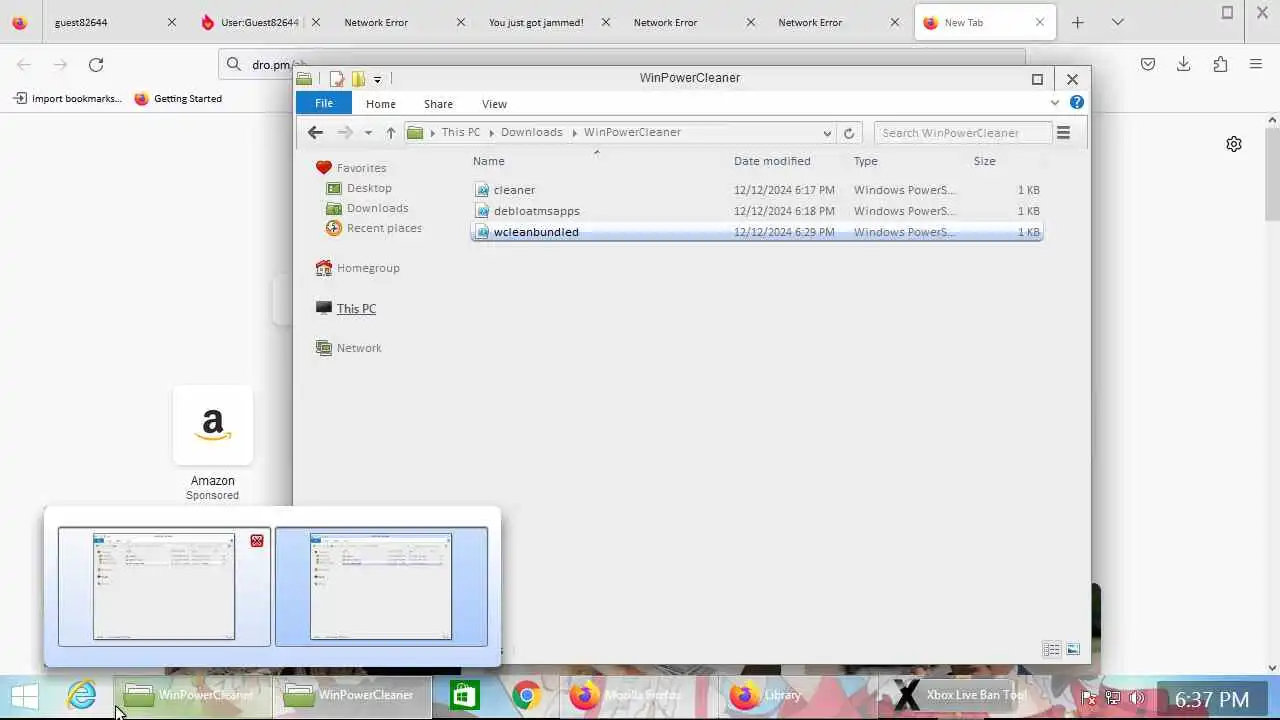Click the Search WinPowerCleaner input box
Screen dimensions: 1280x720
pos(962,132)
